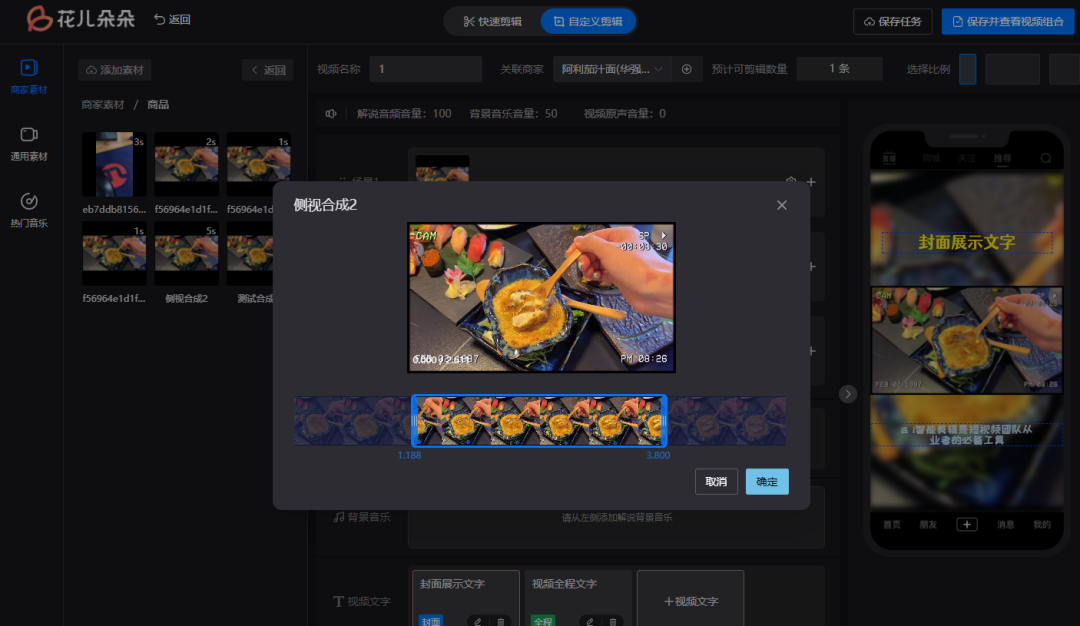Select the second aspect ratio option
Image resolution: width=1080 pixels, height=626 pixels.
1012,69
